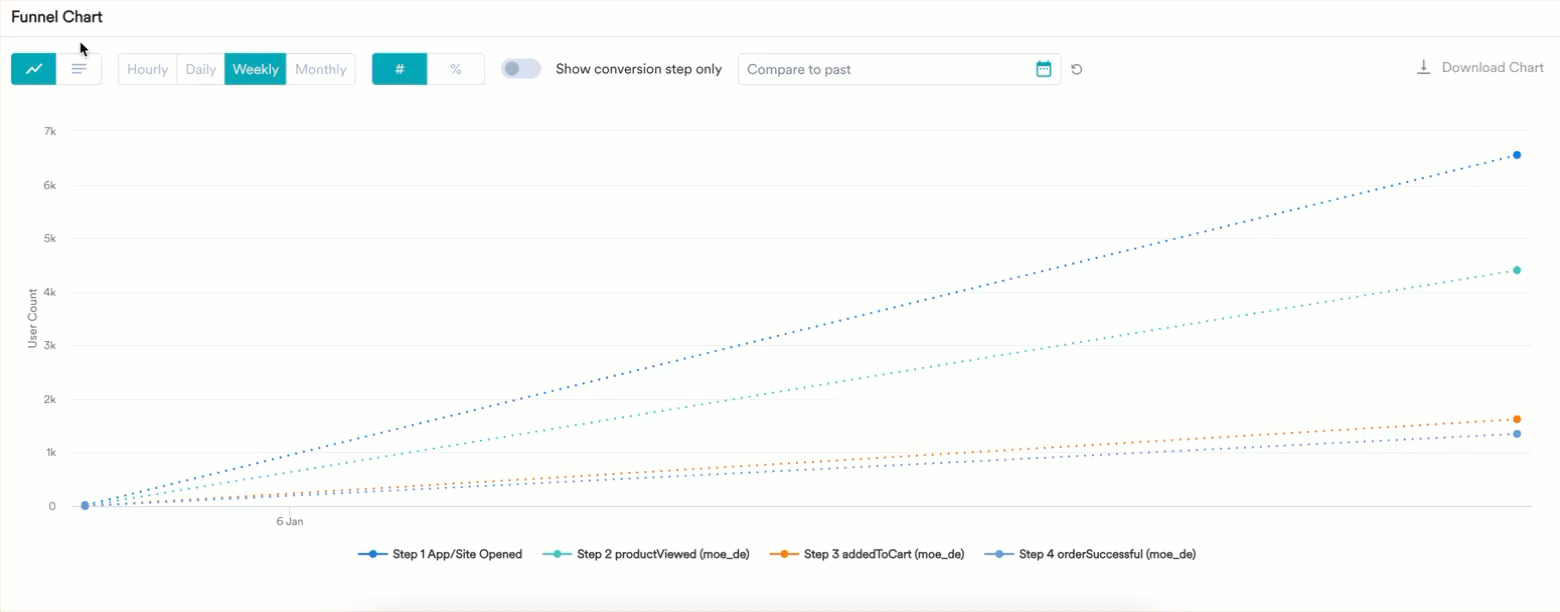Select Hourly granularity tab
The width and height of the screenshot is (1560, 612).
[148, 69]
